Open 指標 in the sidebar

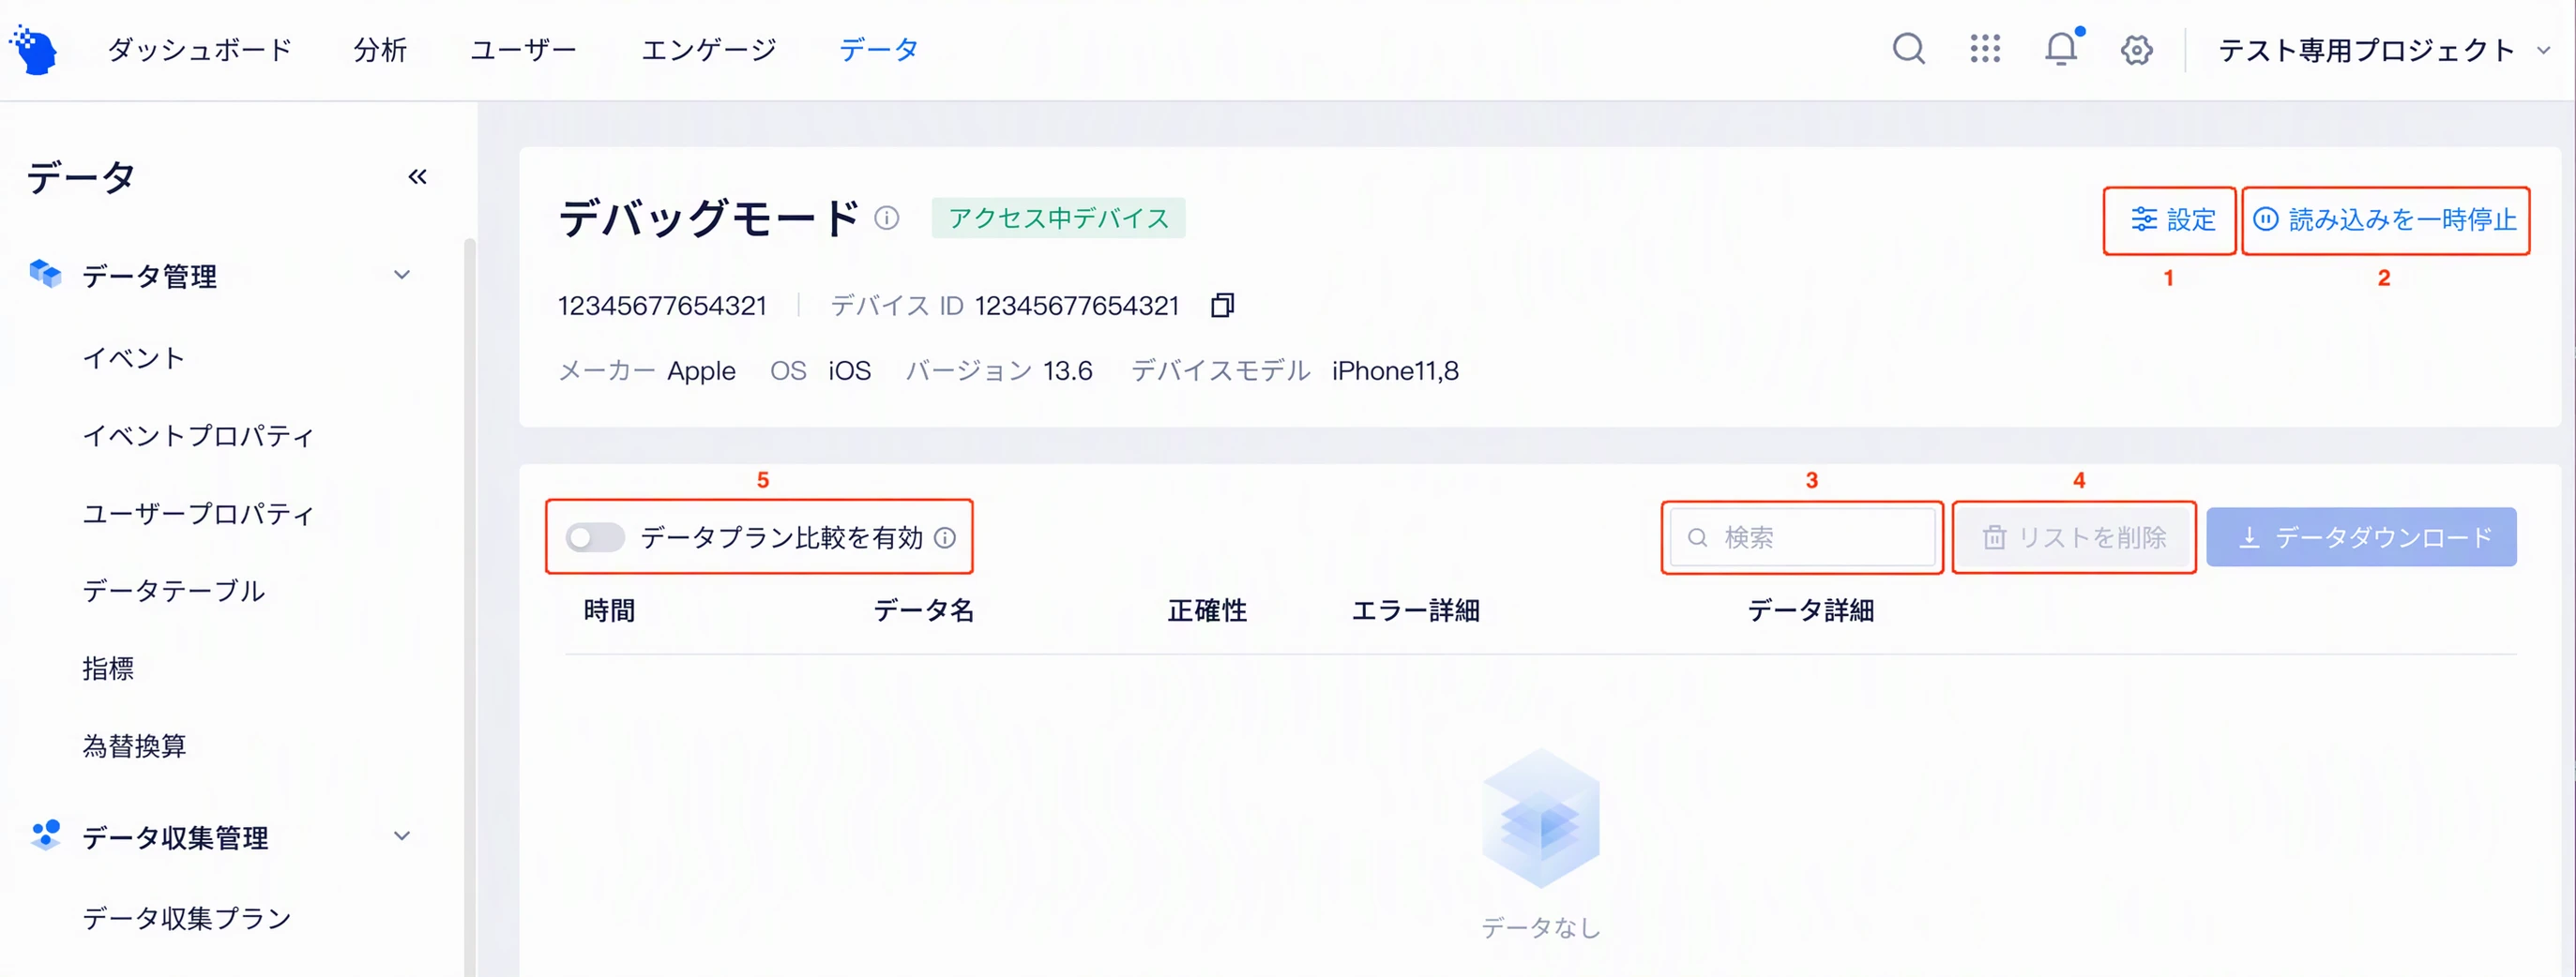coord(108,668)
